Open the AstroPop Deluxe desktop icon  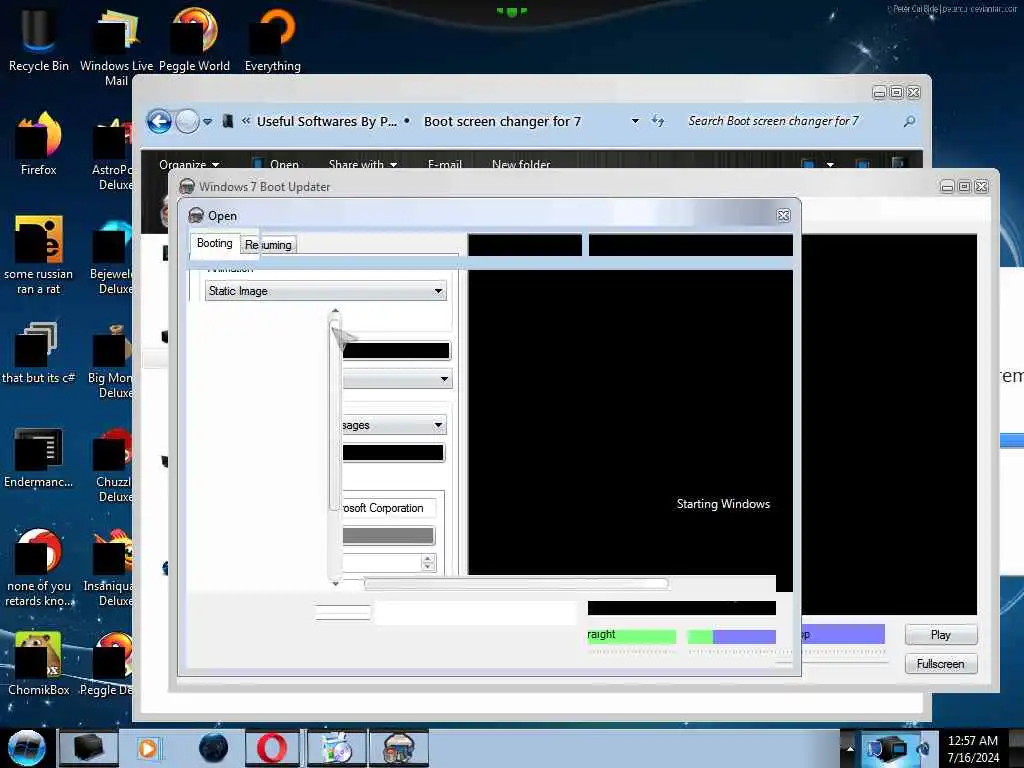pos(112,153)
